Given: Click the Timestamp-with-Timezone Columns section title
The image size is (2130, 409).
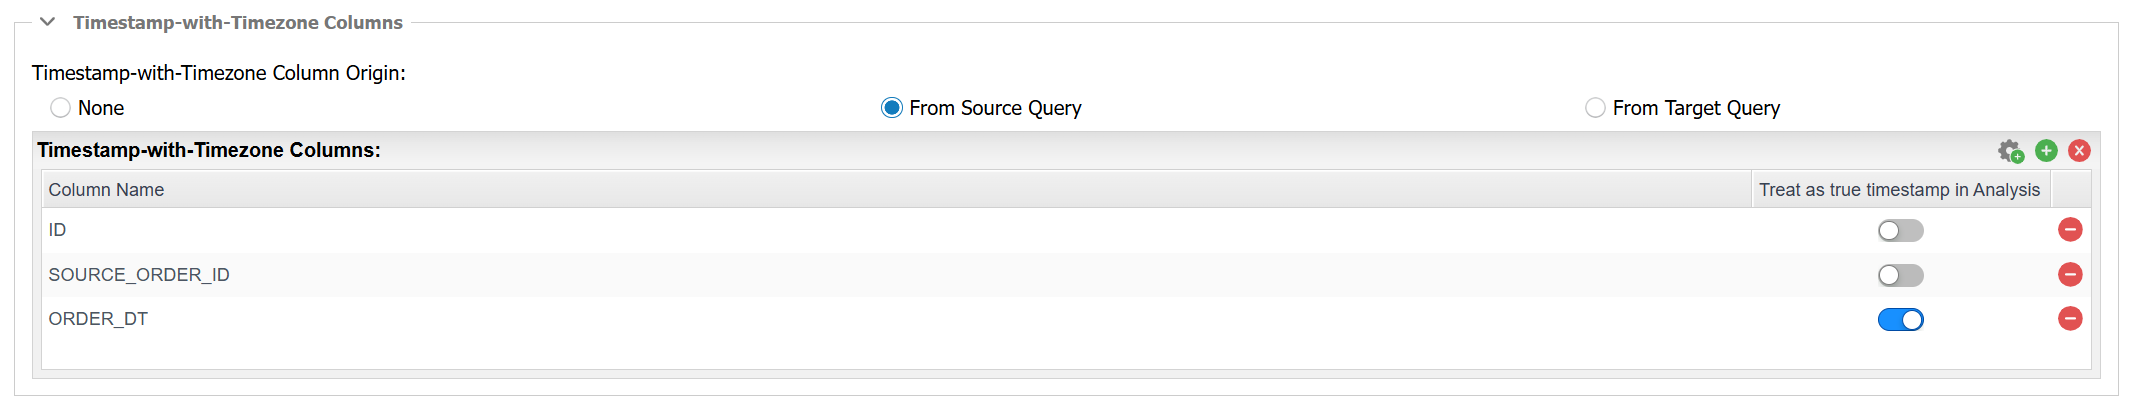Looking at the screenshot, I should point(238,22).
